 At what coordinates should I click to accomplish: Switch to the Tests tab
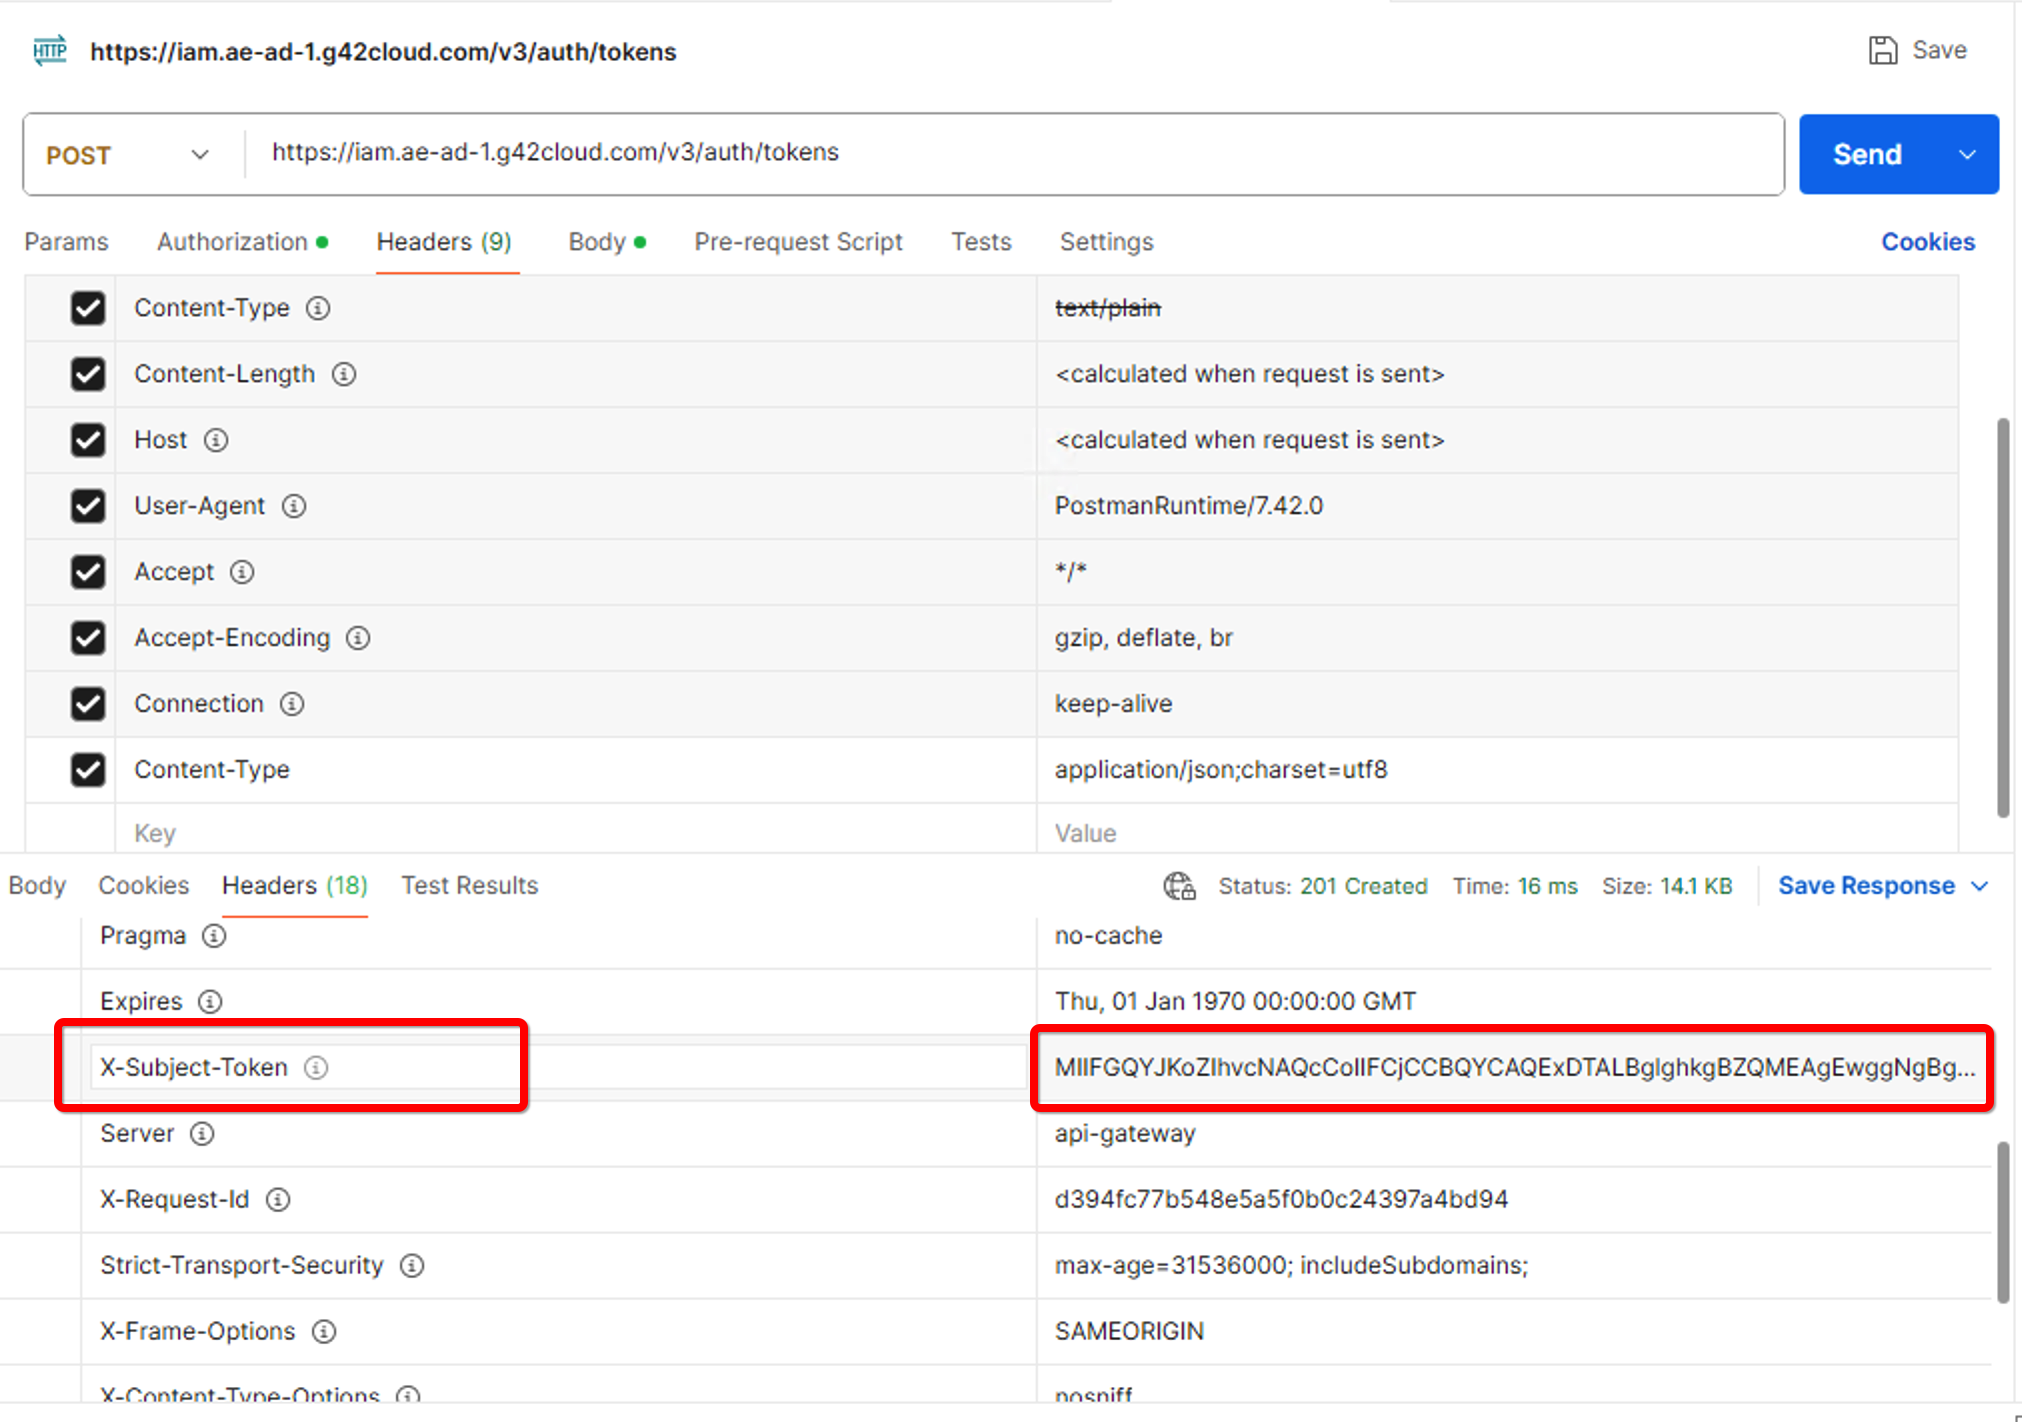coord(981,242)
